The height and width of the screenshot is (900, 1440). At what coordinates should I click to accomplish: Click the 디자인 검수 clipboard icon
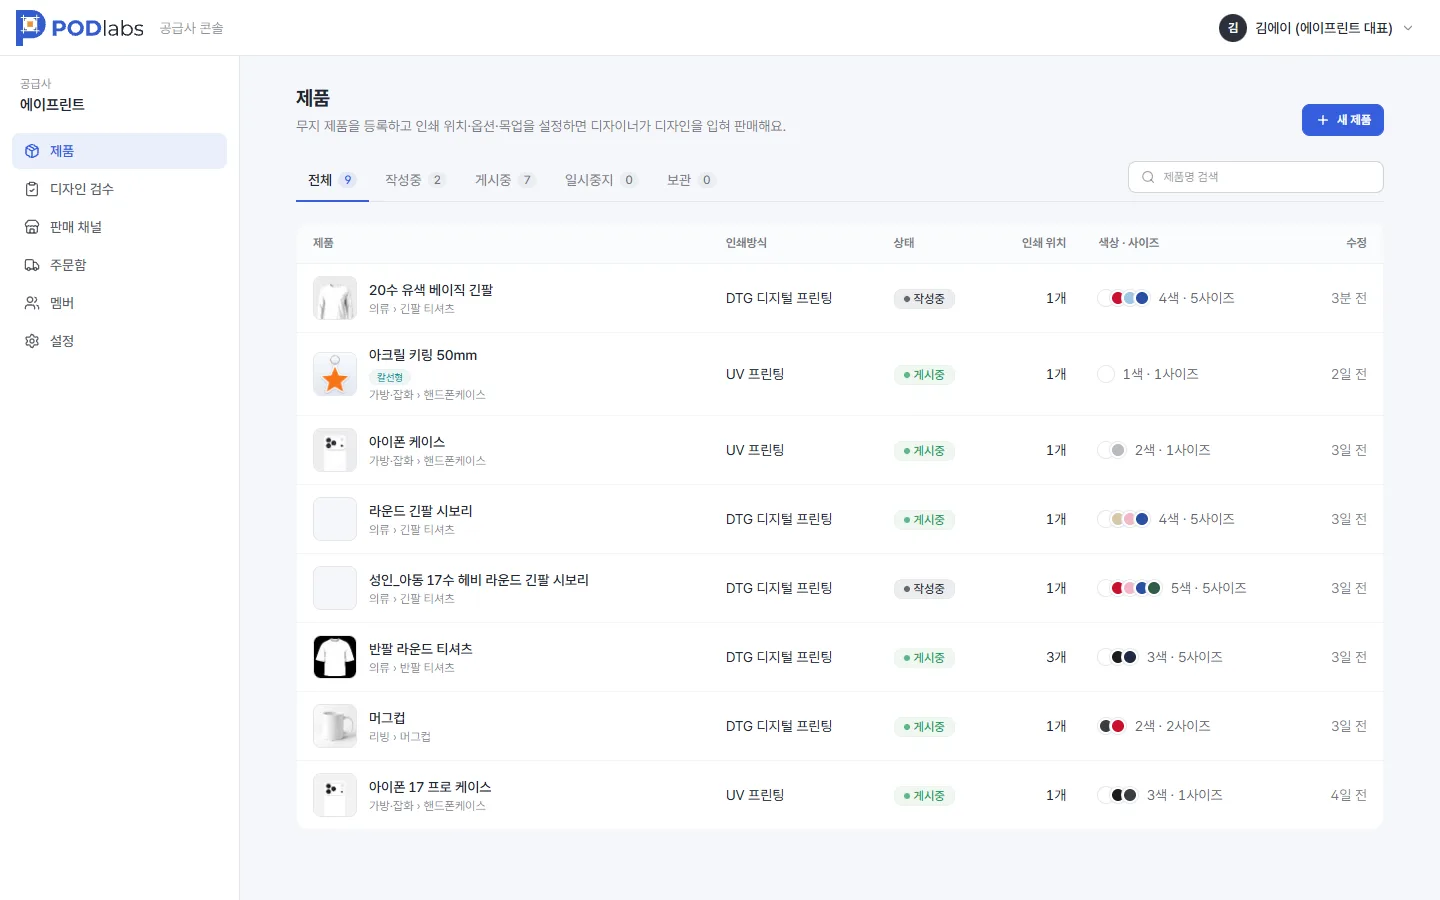pyautogui.click(x=32, y=189)
